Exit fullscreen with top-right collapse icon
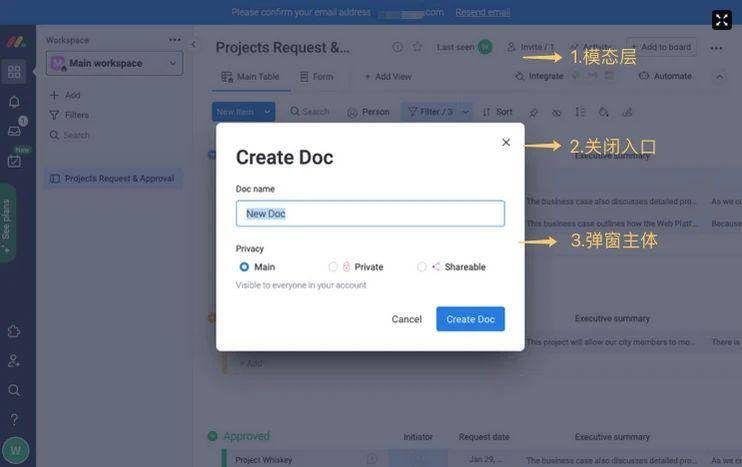The height and width of the screenshot is (467, 742). [x=722, y=20]
